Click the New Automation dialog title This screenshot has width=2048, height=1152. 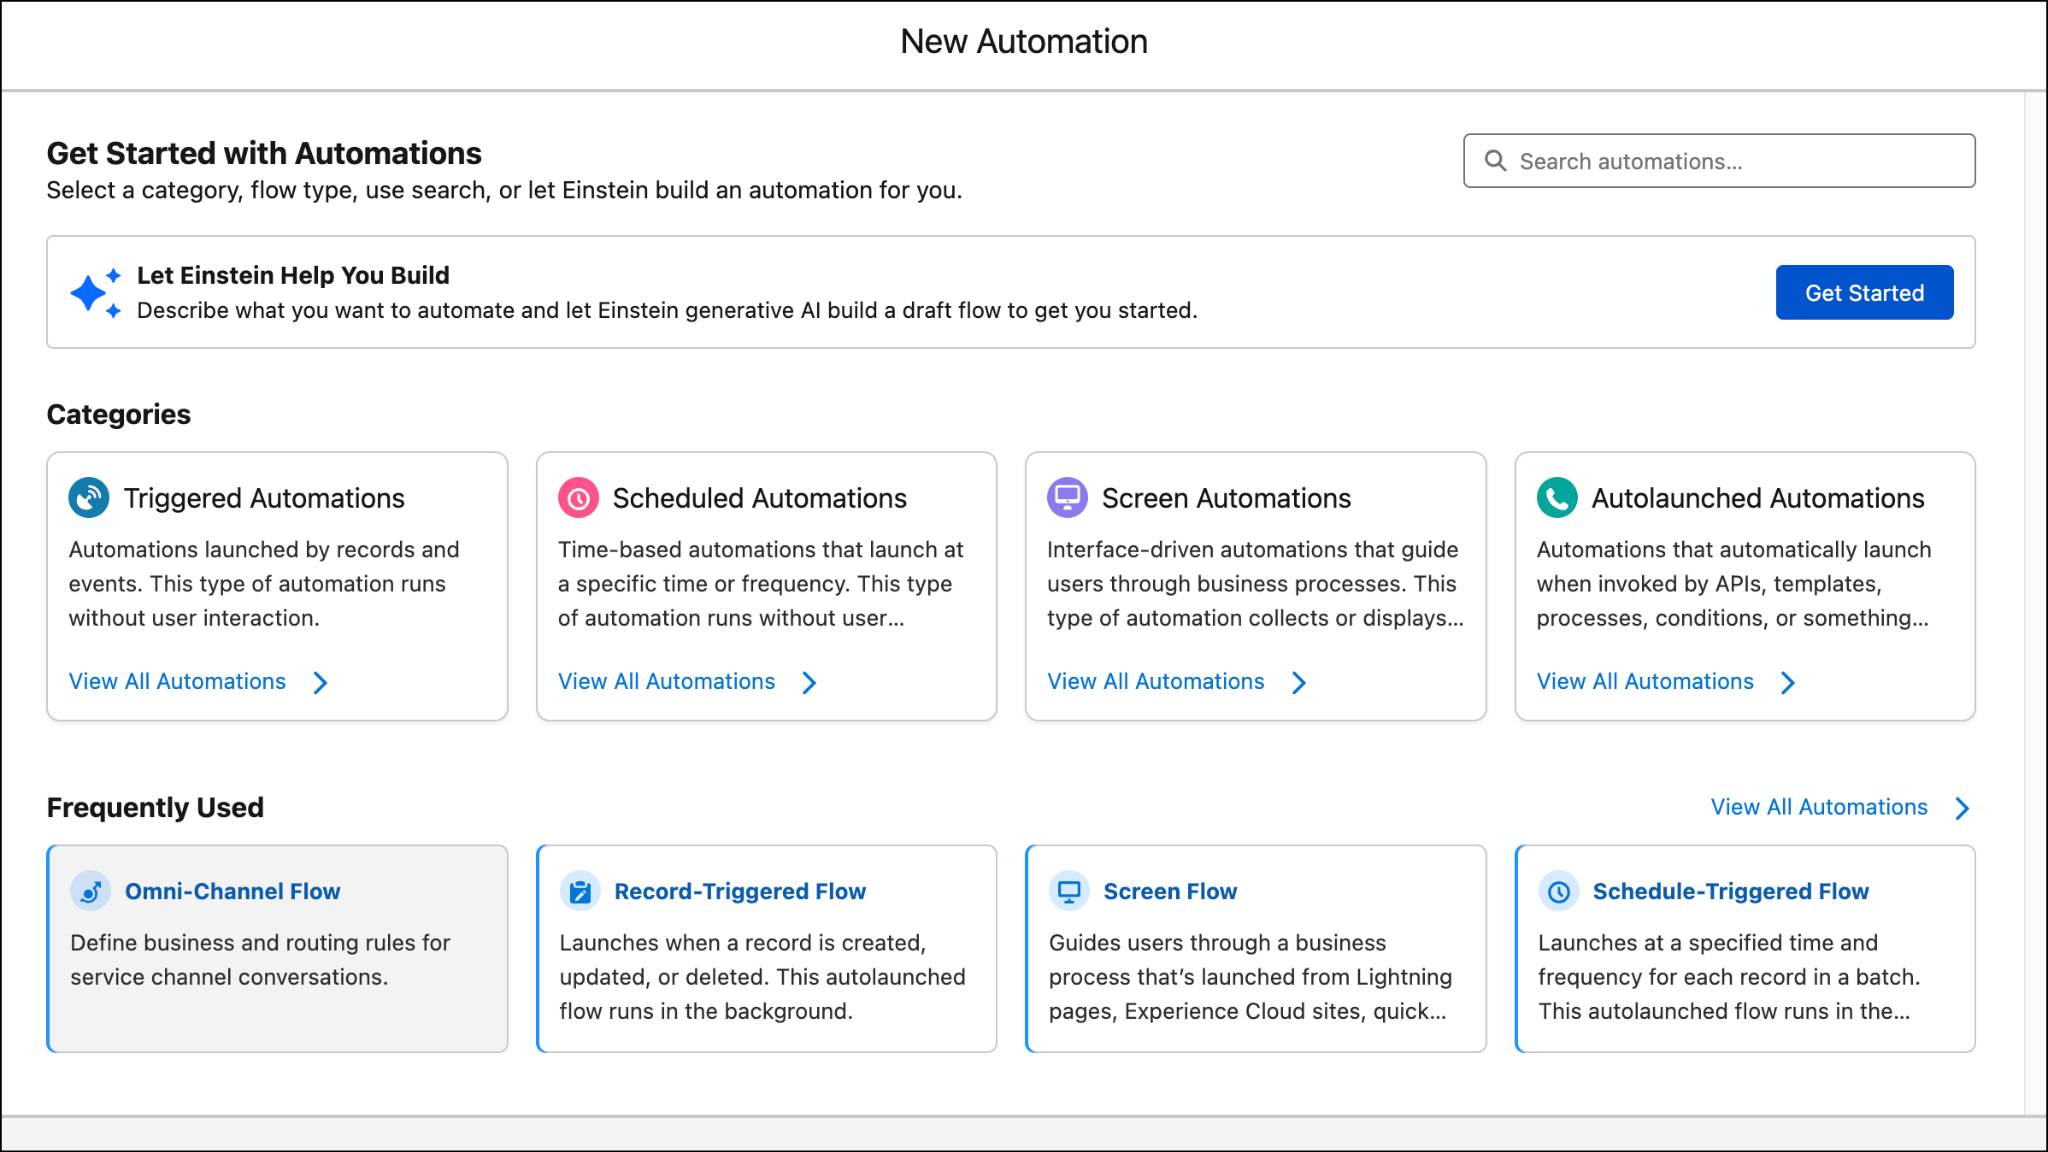(x=1024, y=41)
